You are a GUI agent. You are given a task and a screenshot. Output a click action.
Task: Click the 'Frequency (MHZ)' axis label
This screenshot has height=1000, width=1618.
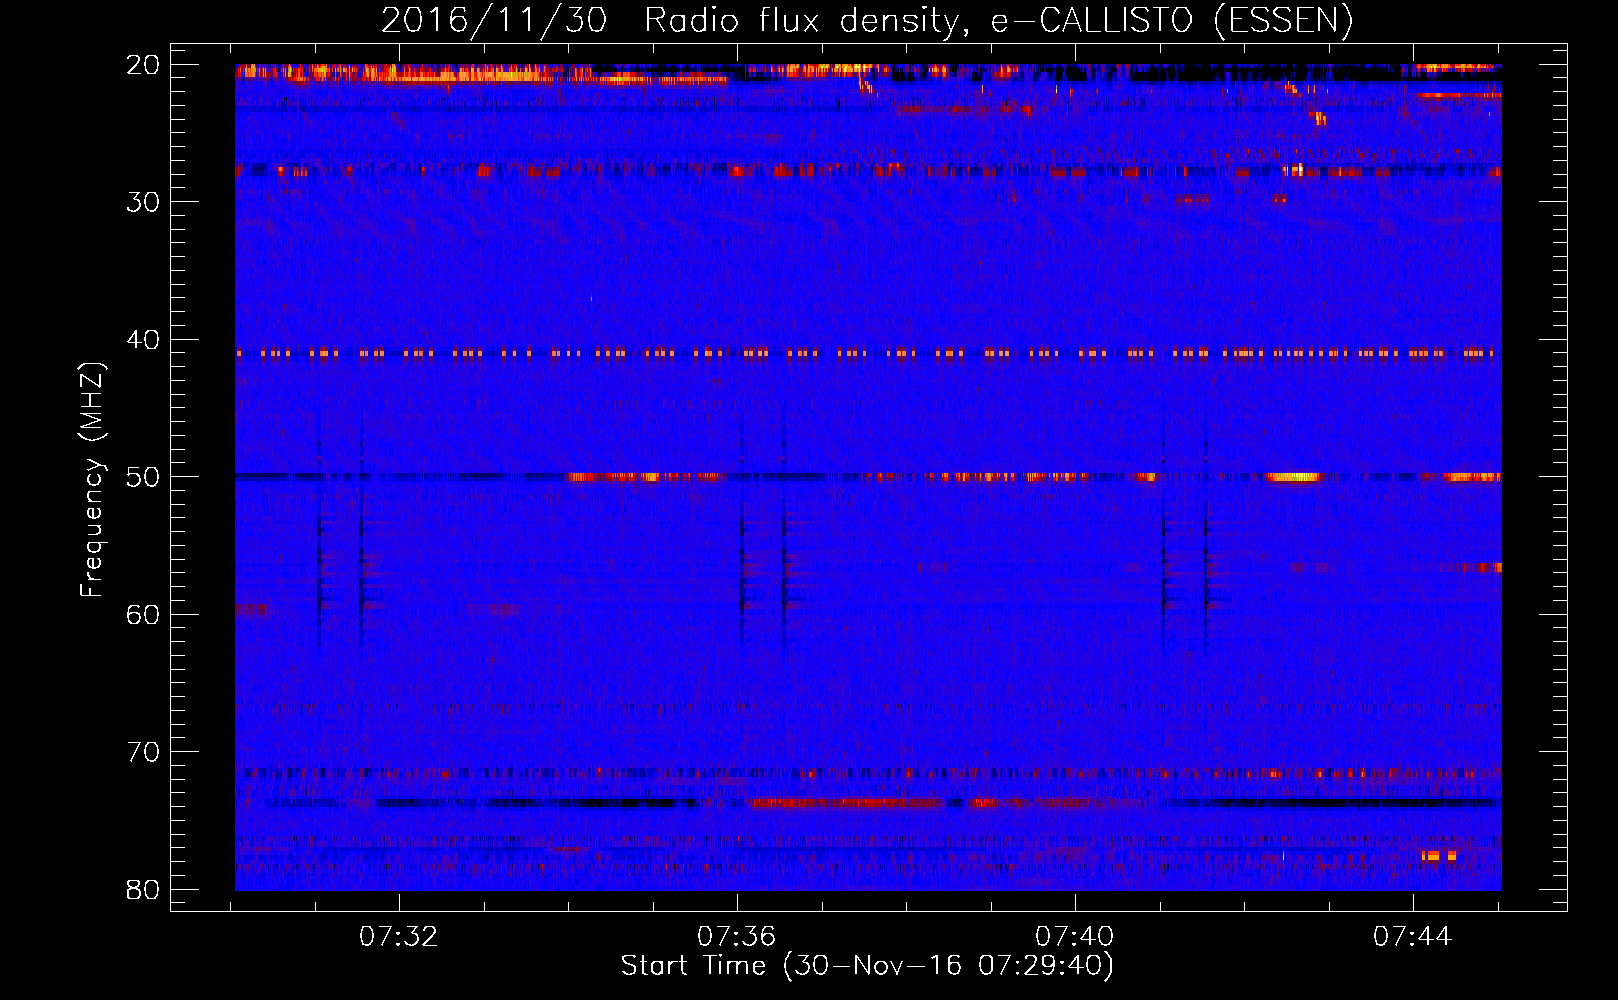pos(92,481)
